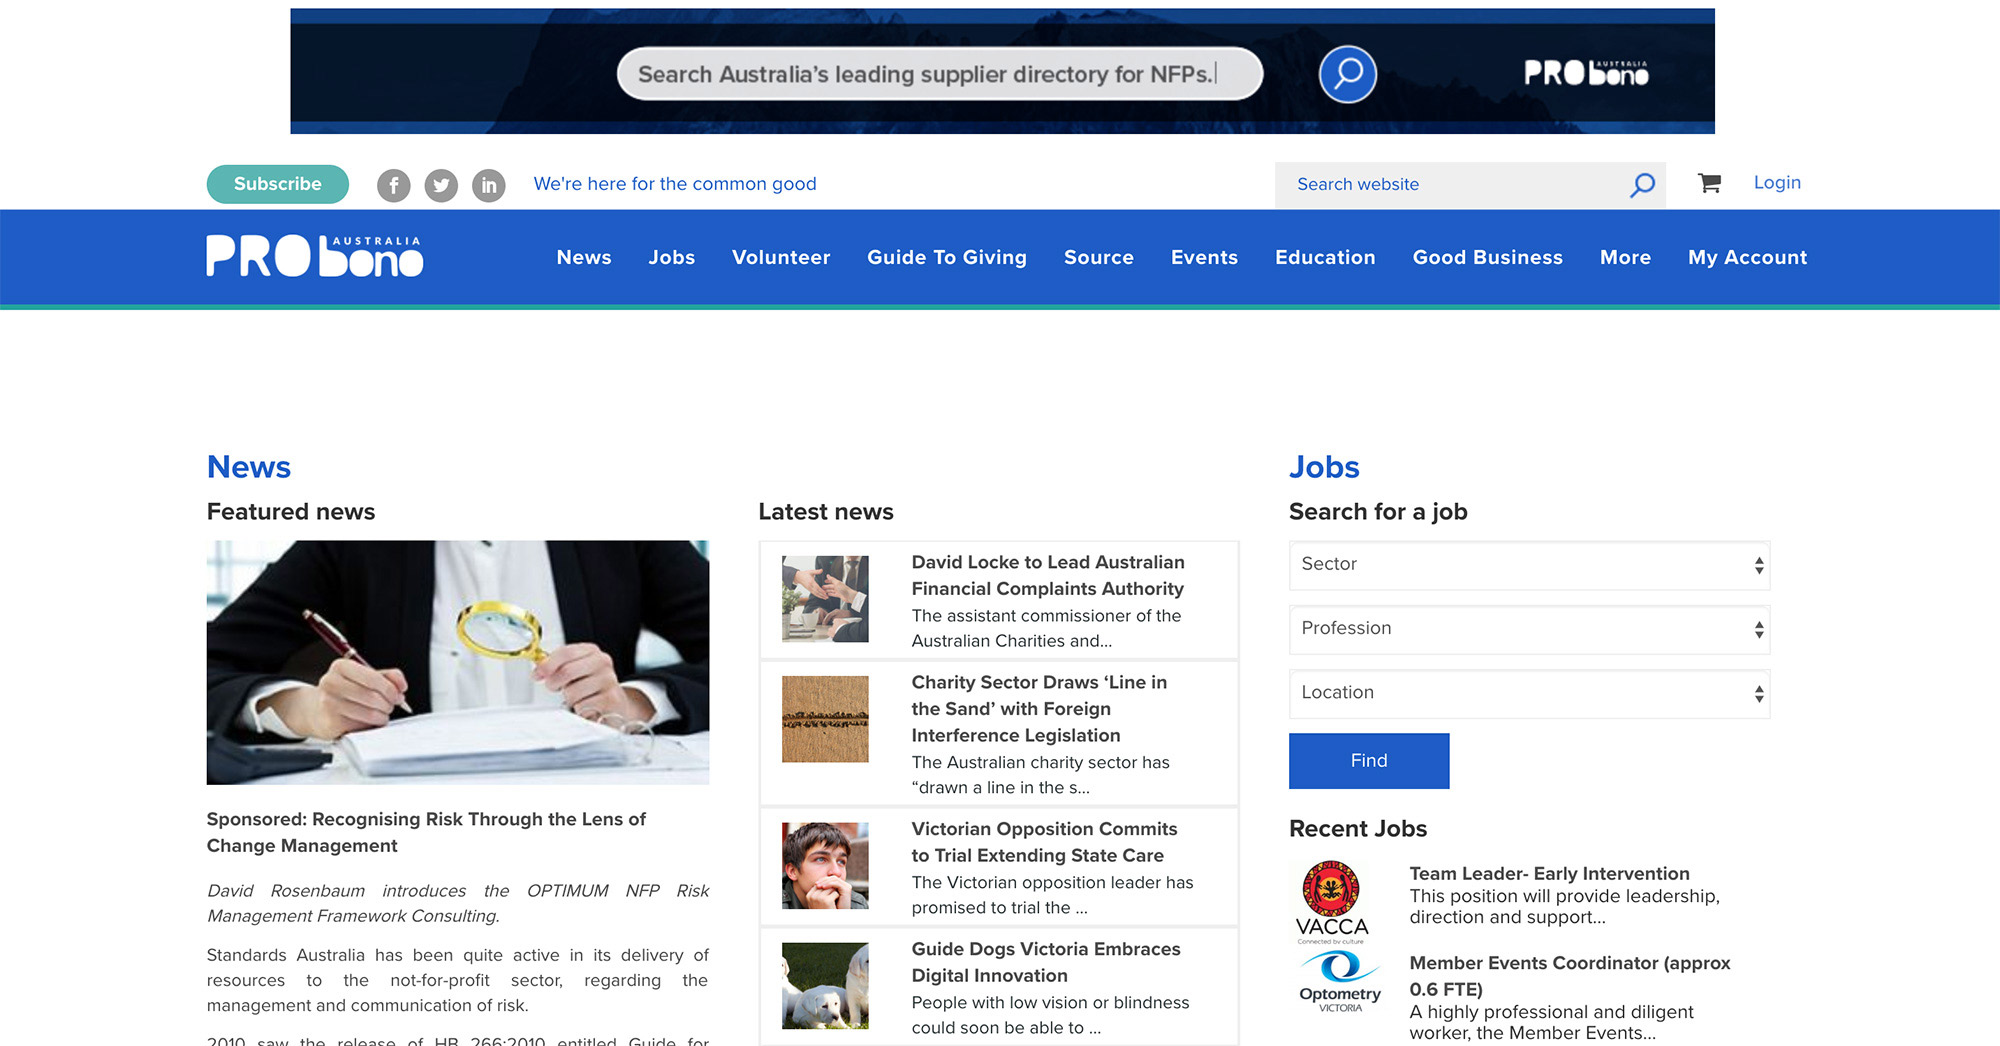The height and width of the screenshot is (1046, 2000).
Task: Open David Locke Financial Complaints Authority article
Action: (x=1047, y=575)
